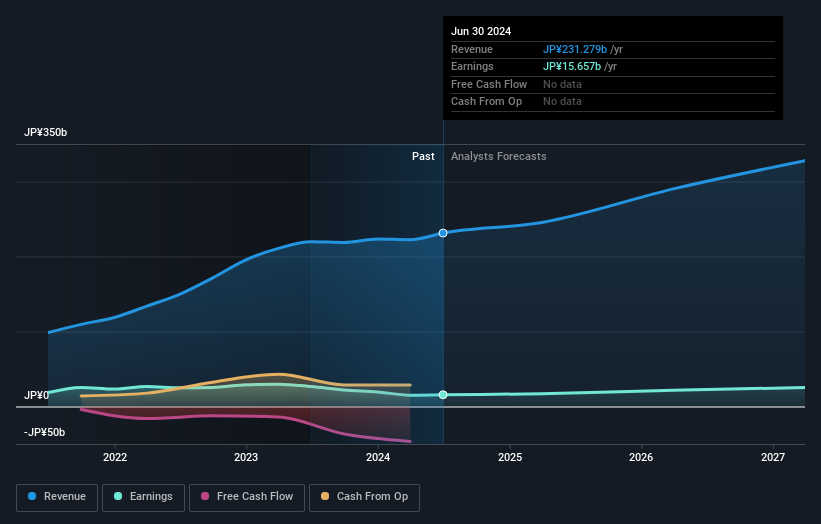This screenshot has width=821, height=524.
Task: Click the 2026 x-axis label
Action: click(x=641, y=457)
